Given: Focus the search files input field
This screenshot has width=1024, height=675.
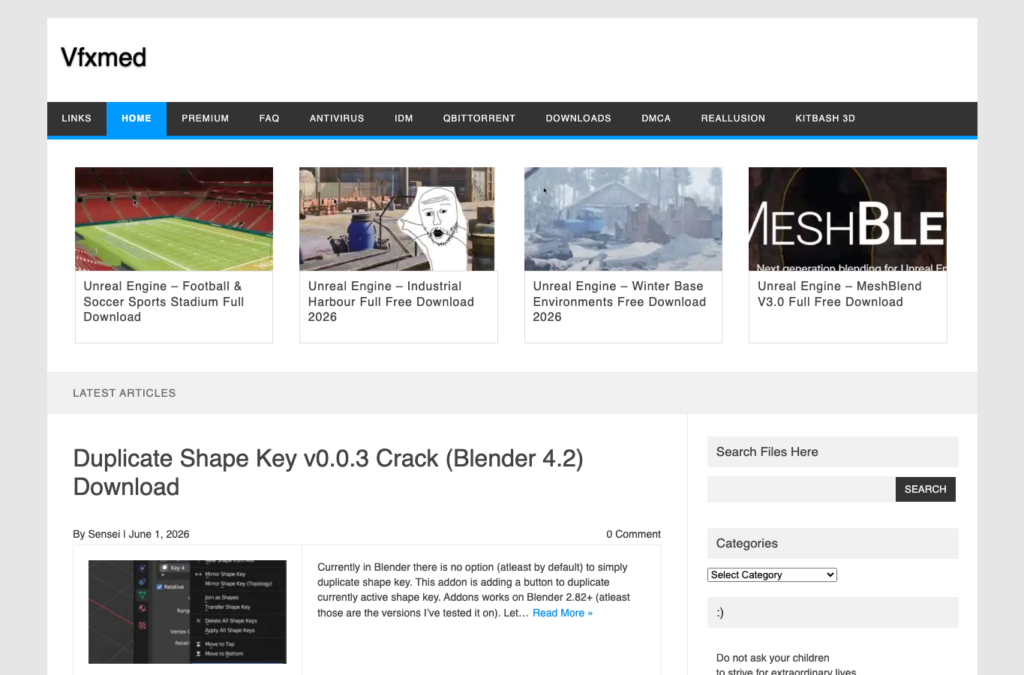Looking at the screenshot, I should 801,490.
